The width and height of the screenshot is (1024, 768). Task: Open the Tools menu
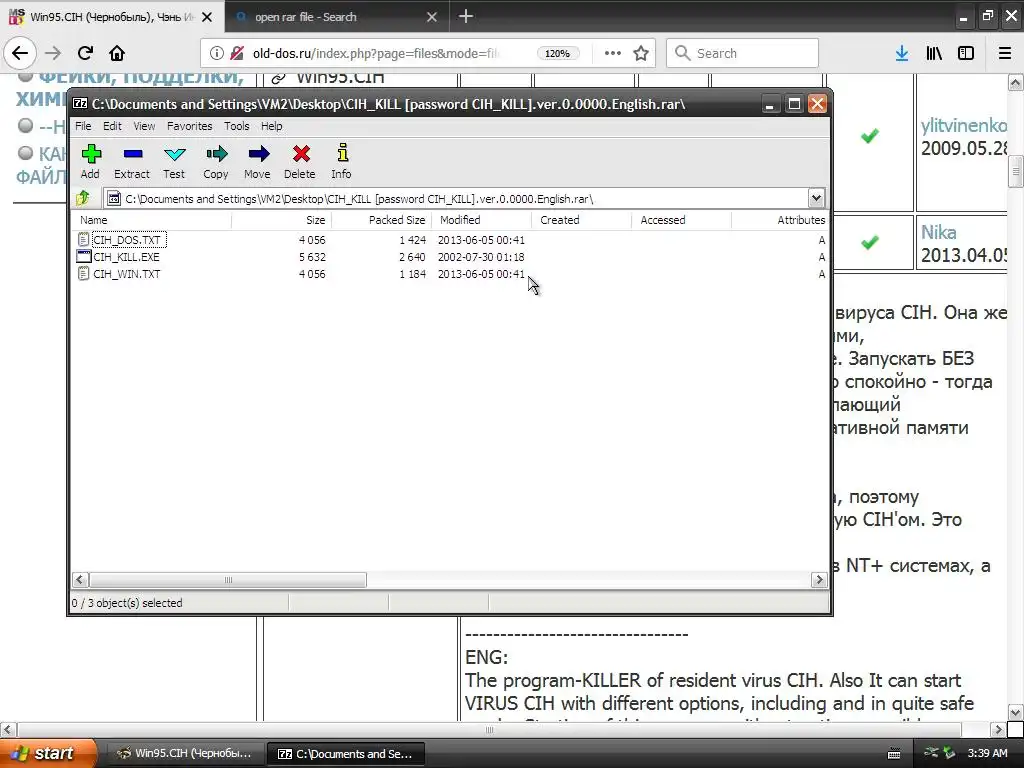[x=236, y=126]
